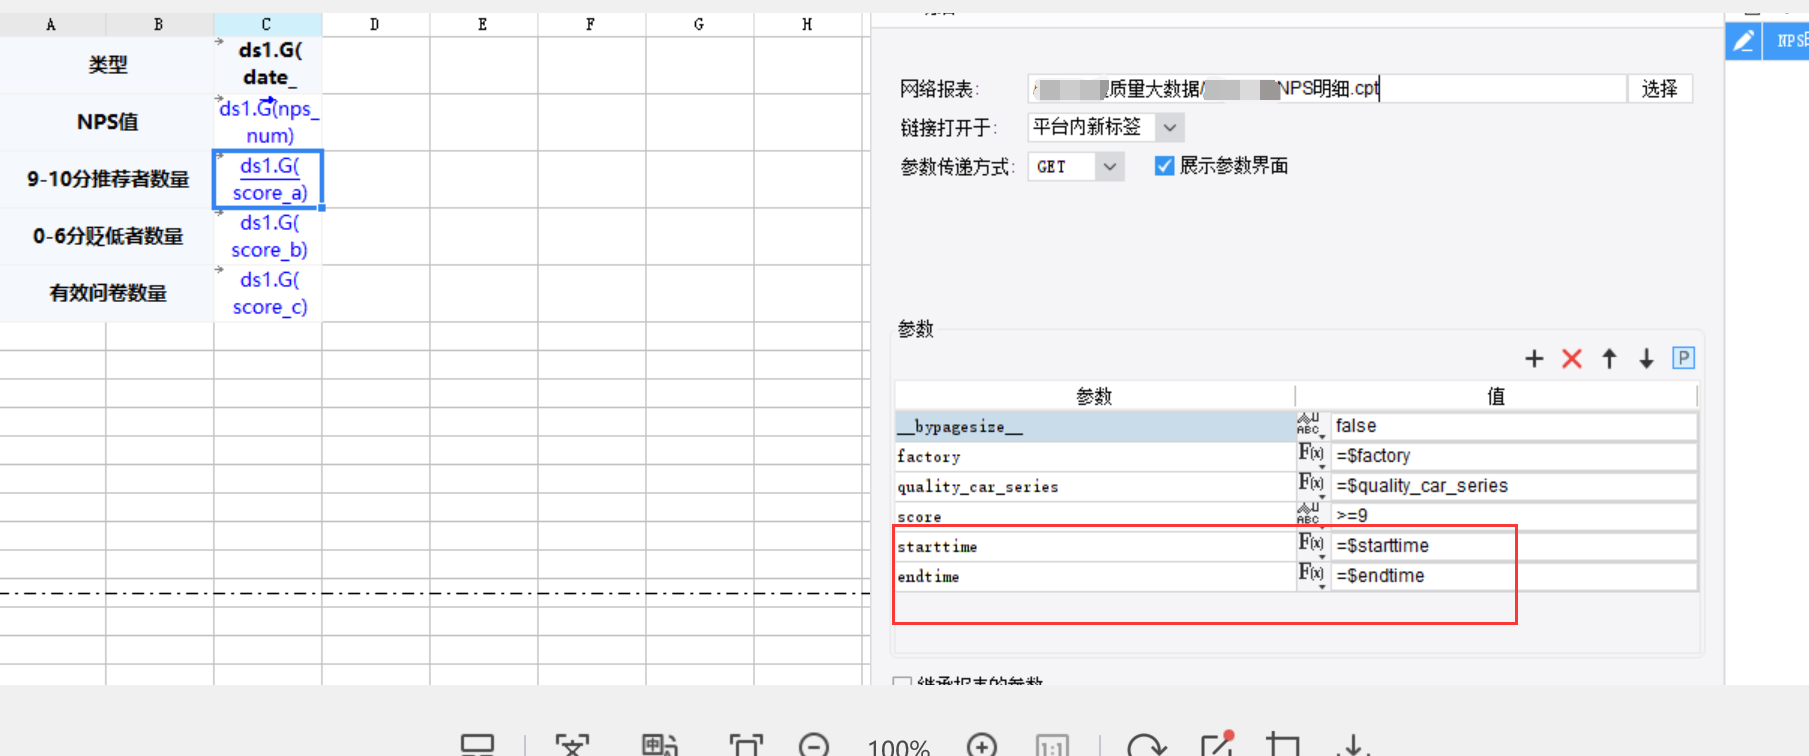Rotate image with the clockwise arrow icon
Screen dimensions: 1809x756
tap(1146, 746)
